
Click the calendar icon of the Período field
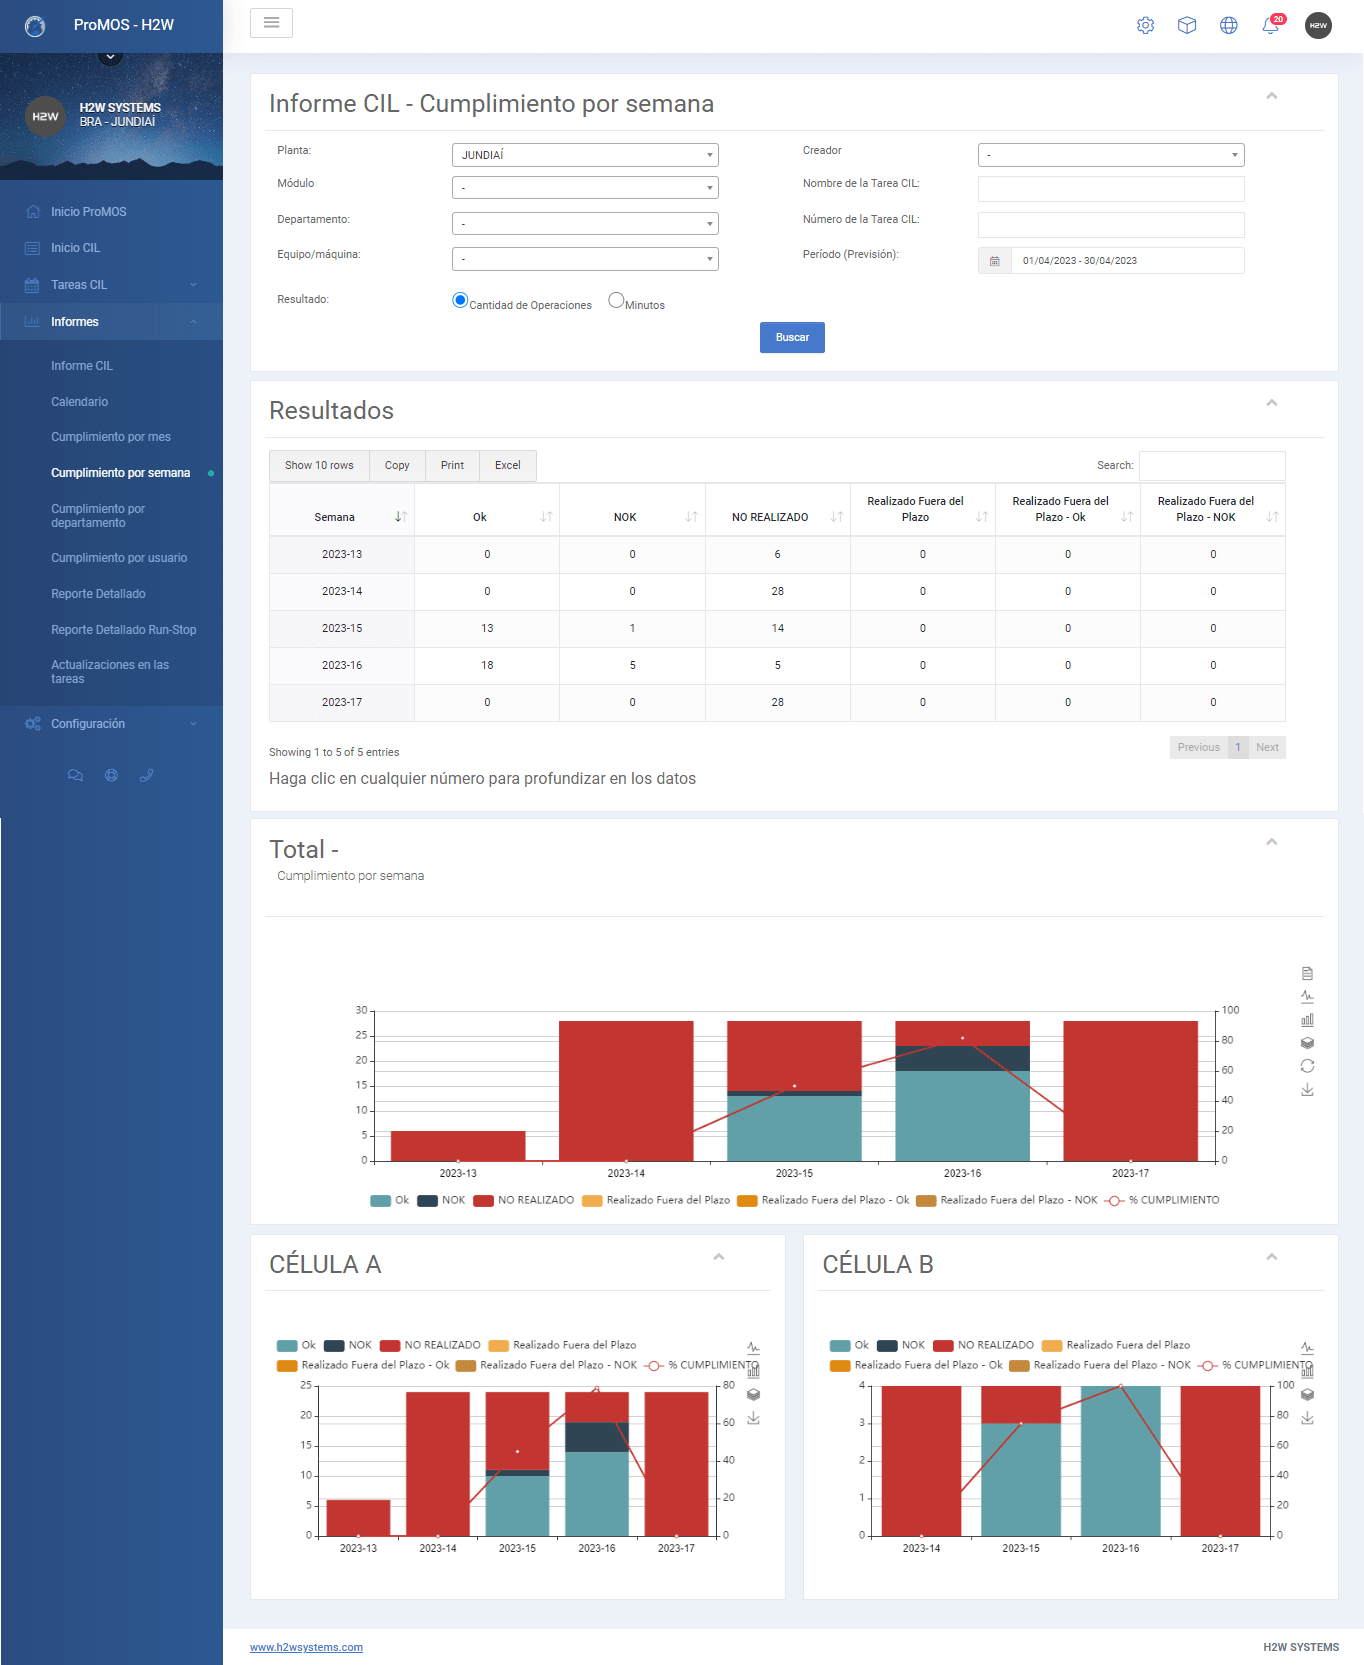click(995, 261)
